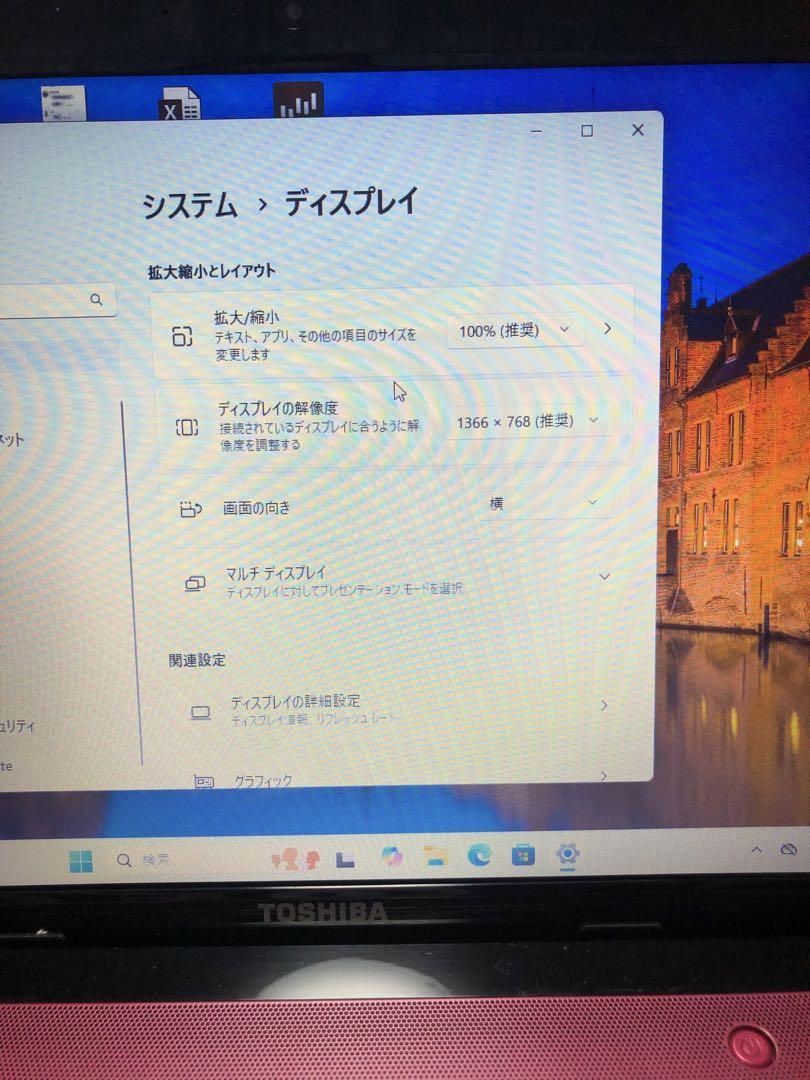Screen dimensions: 810x1080
Task: Click the グラフィック icon
Action: (x=204, y=782)
